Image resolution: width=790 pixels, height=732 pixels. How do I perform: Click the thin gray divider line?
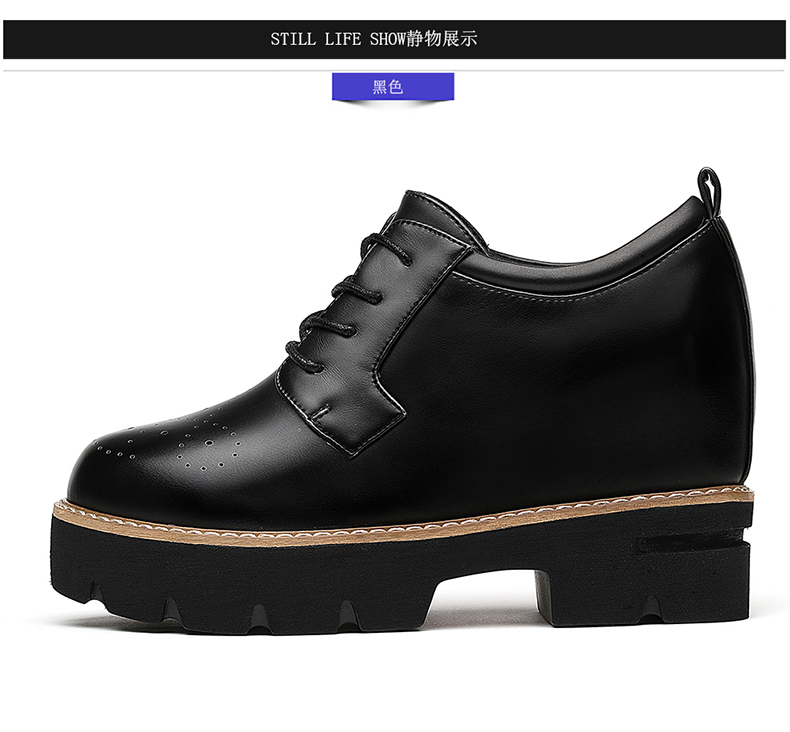click(x=394, y=71)
